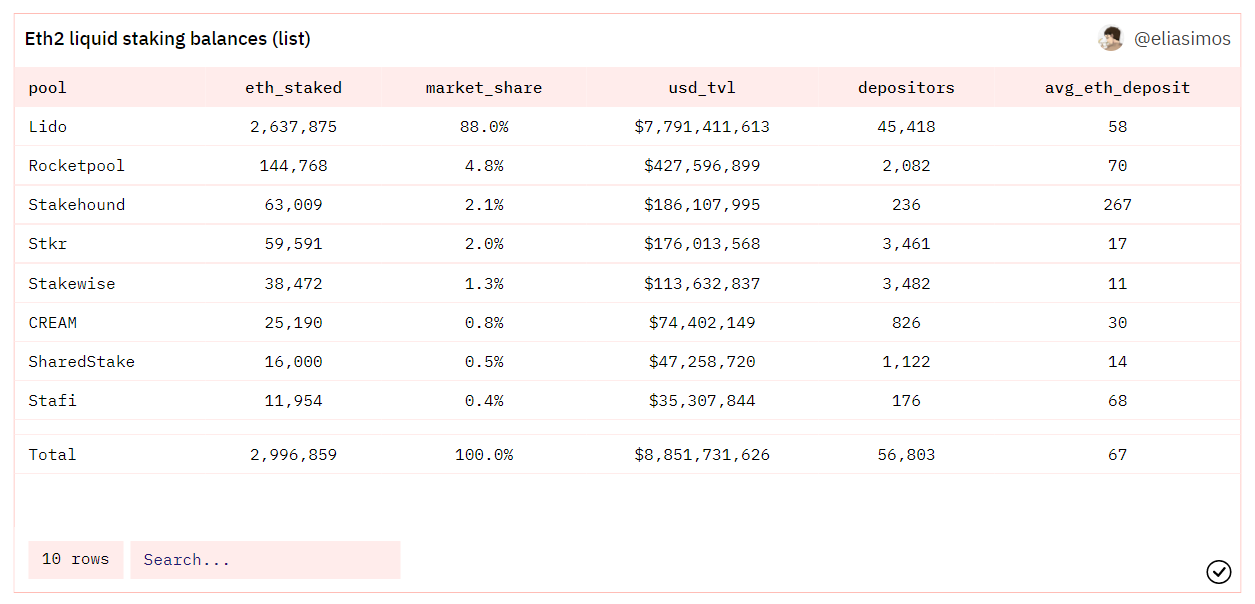This screenshot has height=604, width=1255.
Task: Click the 1,122 depositors cell
Action: tap(906, 362)
